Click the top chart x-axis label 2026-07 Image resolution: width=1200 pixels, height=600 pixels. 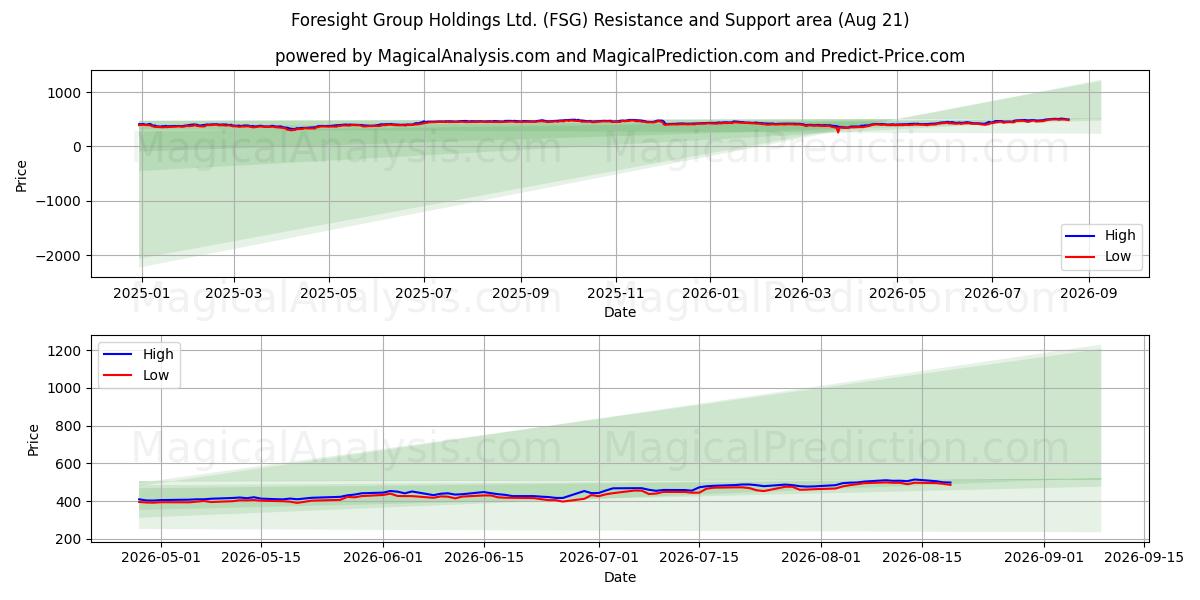992,294
